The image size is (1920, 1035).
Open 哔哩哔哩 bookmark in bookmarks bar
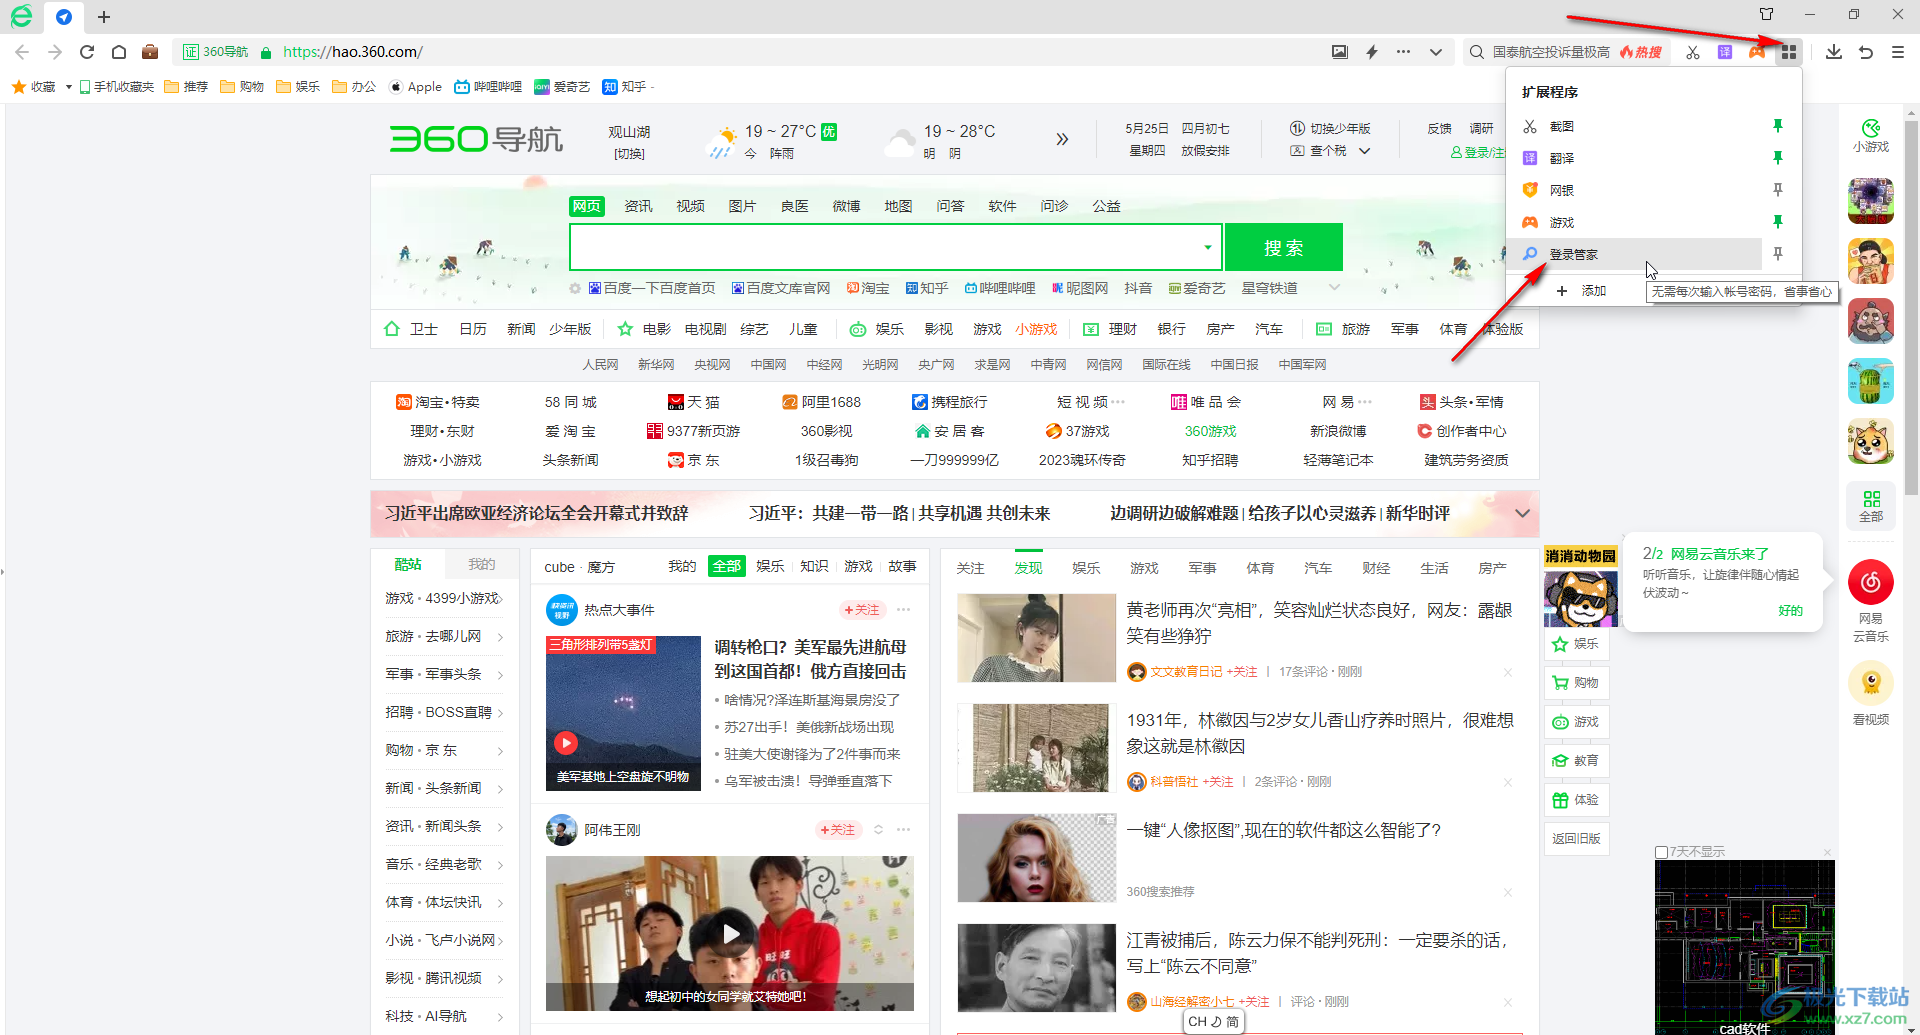488,87
